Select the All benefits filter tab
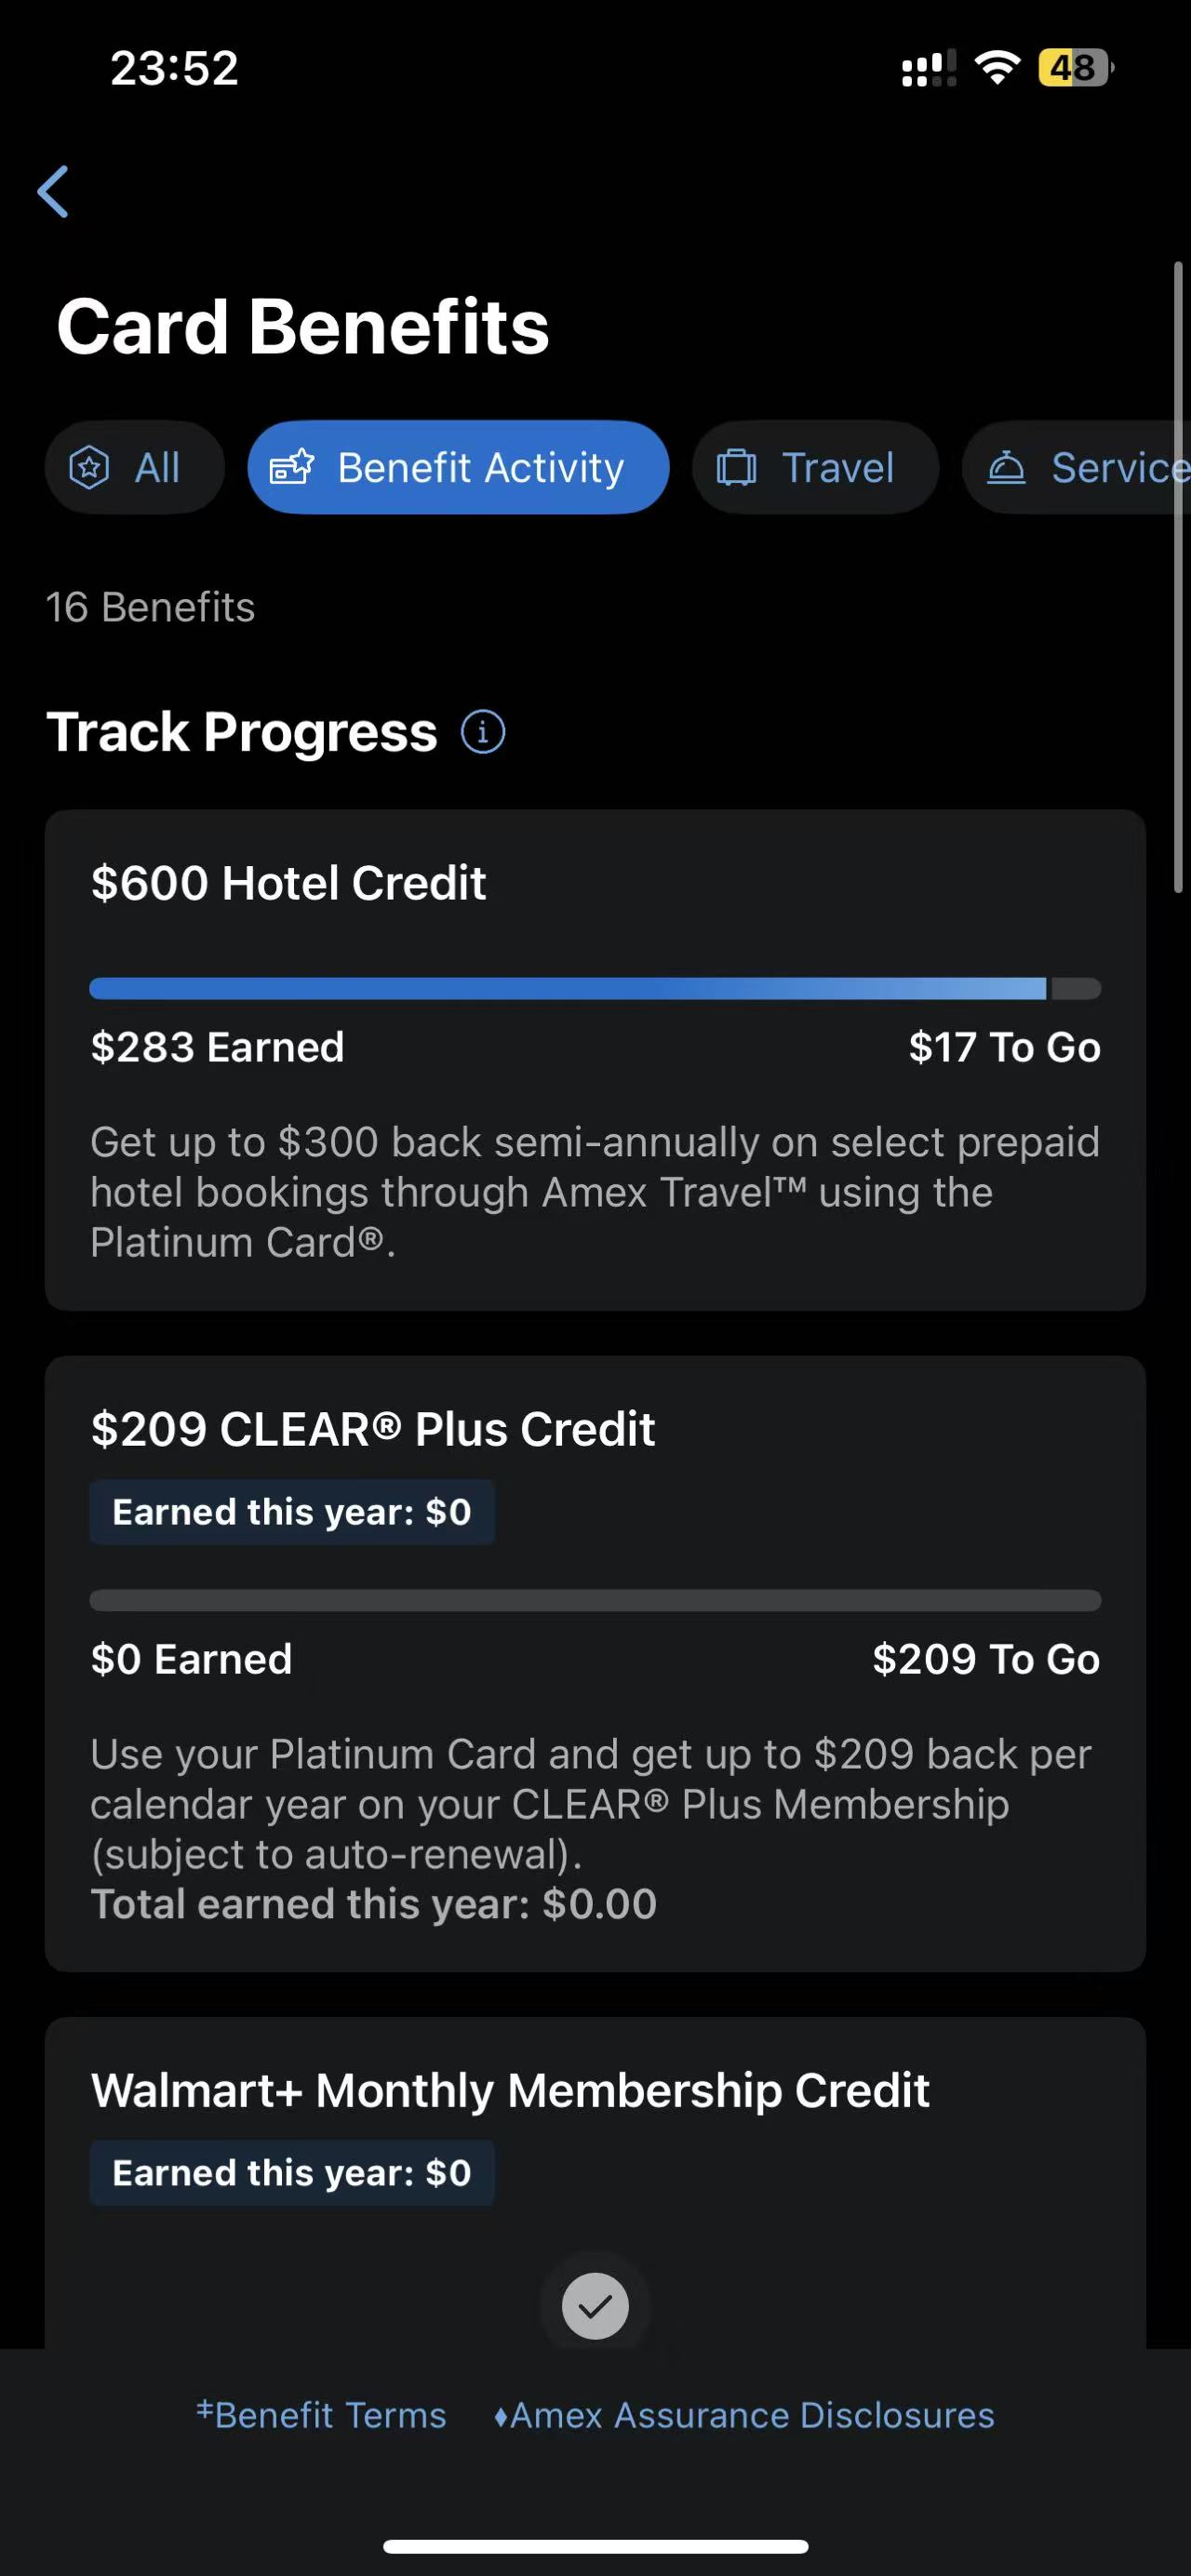 point(135,467)
